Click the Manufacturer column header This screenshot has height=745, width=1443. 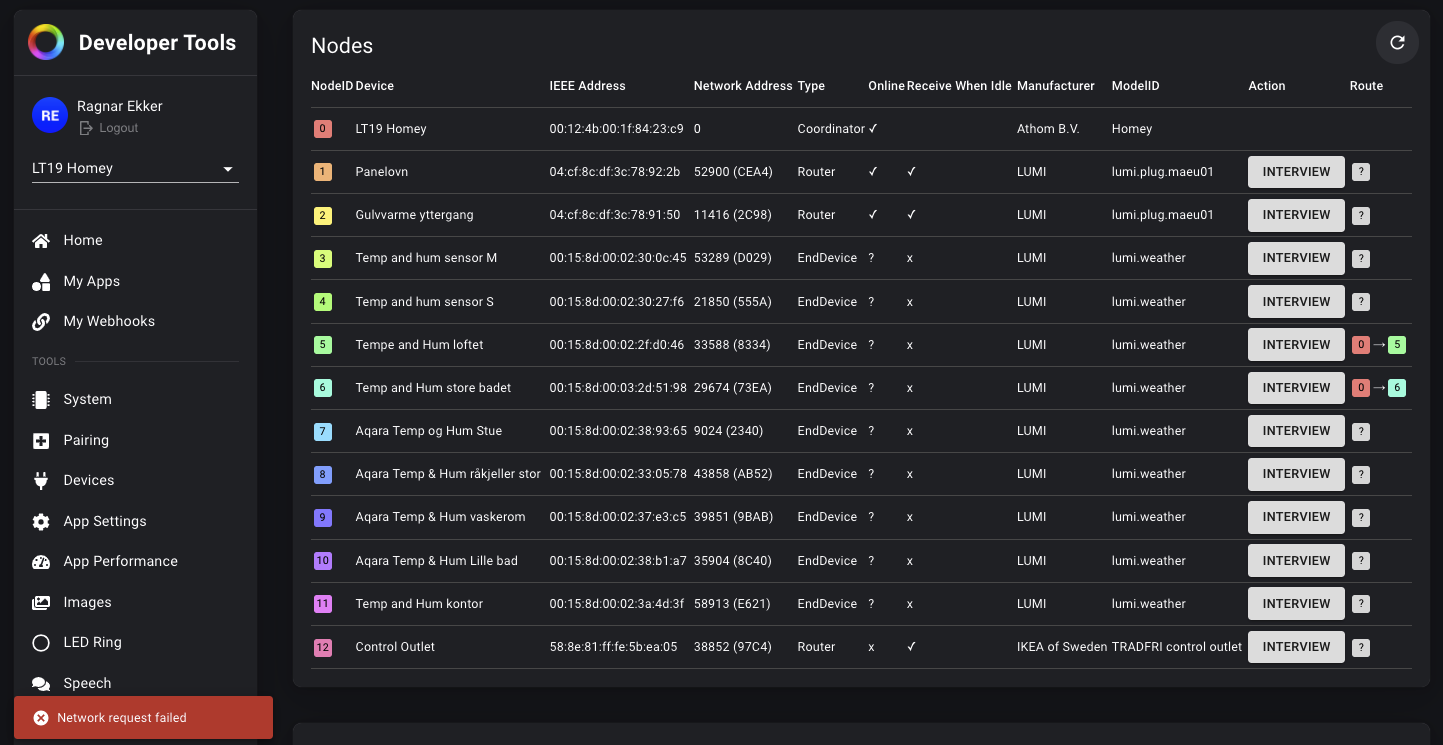pos(1056,86)
